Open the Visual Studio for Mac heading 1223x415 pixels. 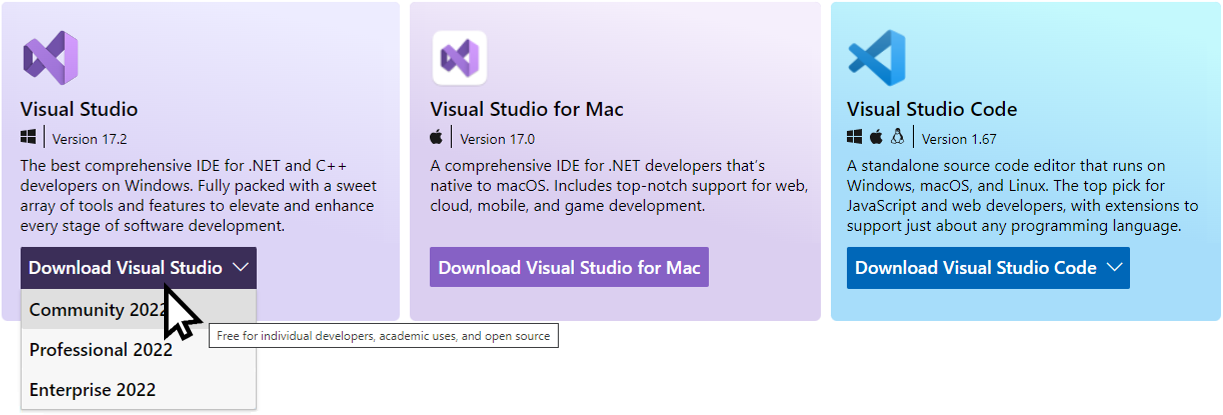pos(527,110)
